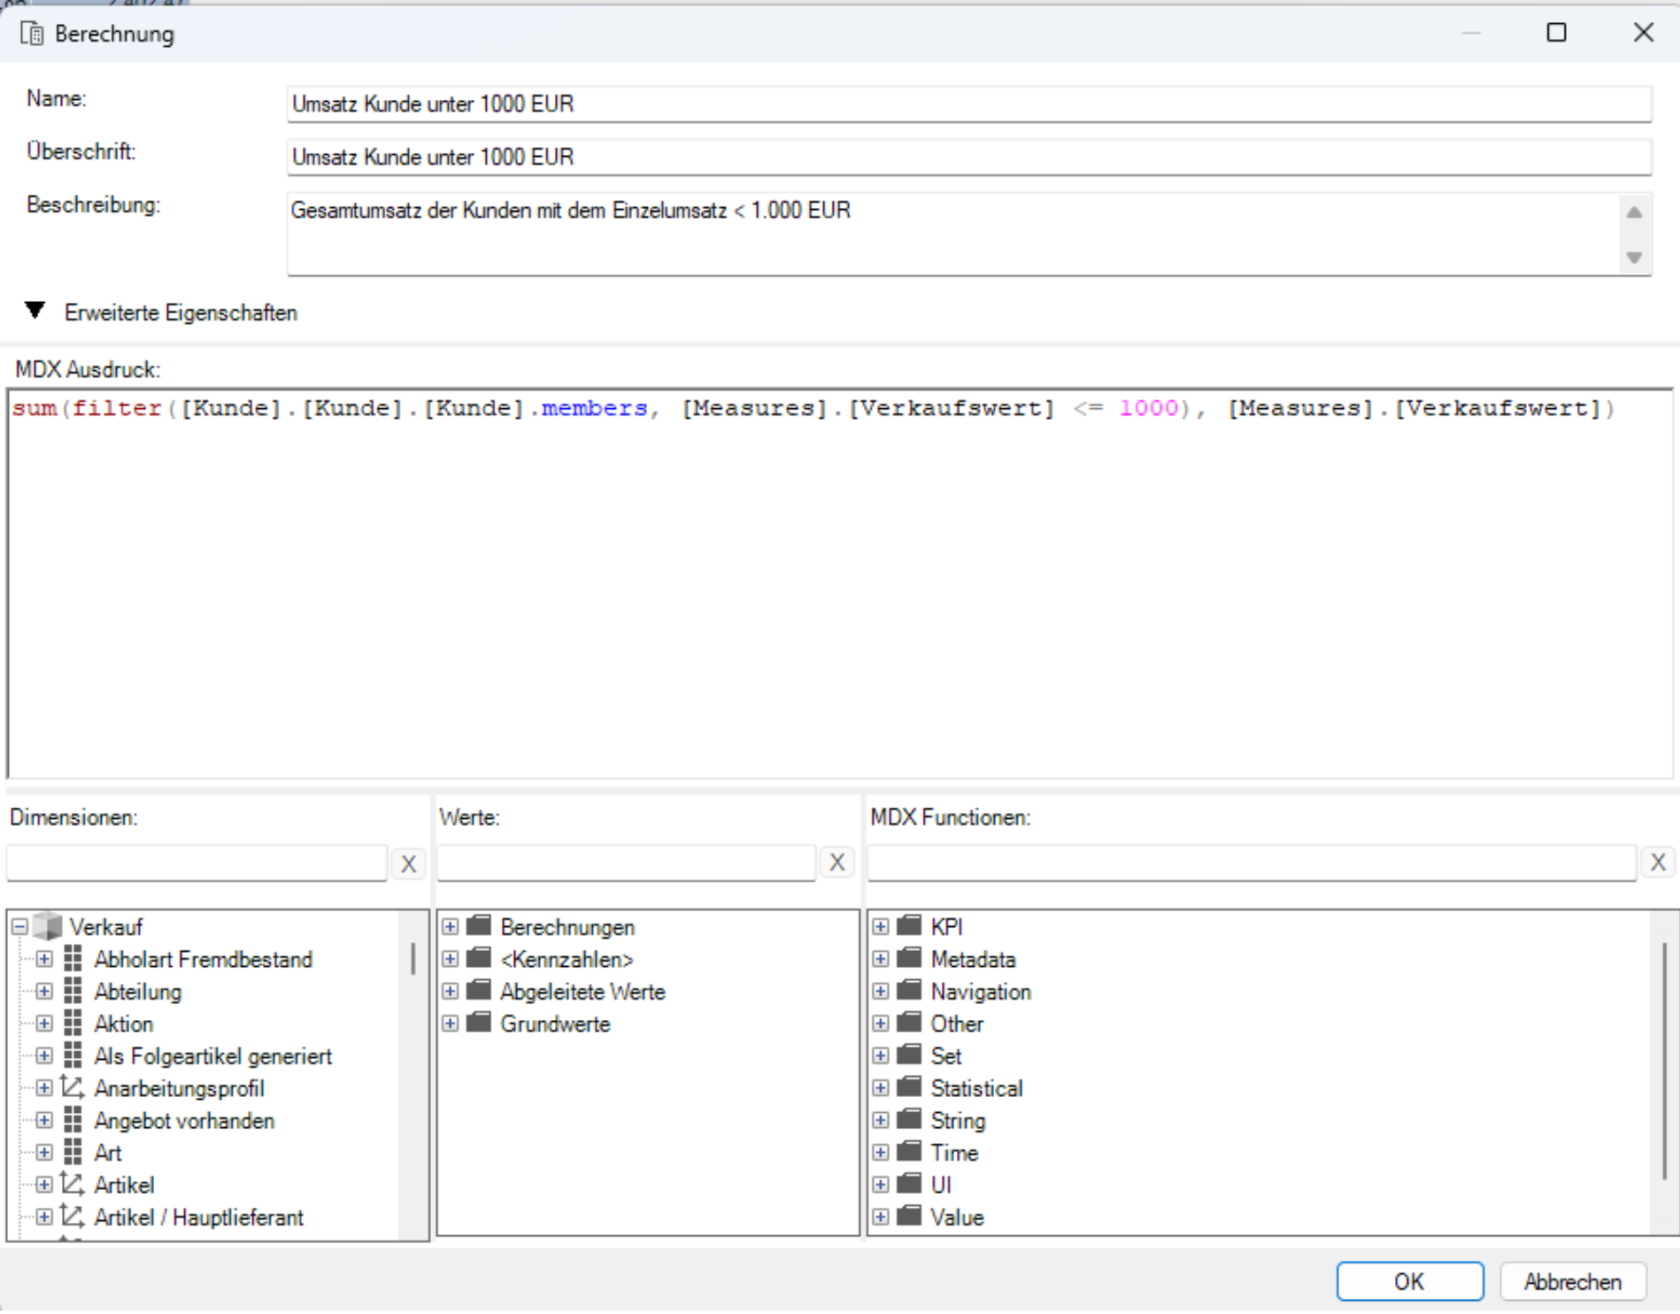Select the Art dimension tree item
Viewport: 1680px width, 1314px height.
108,1153
